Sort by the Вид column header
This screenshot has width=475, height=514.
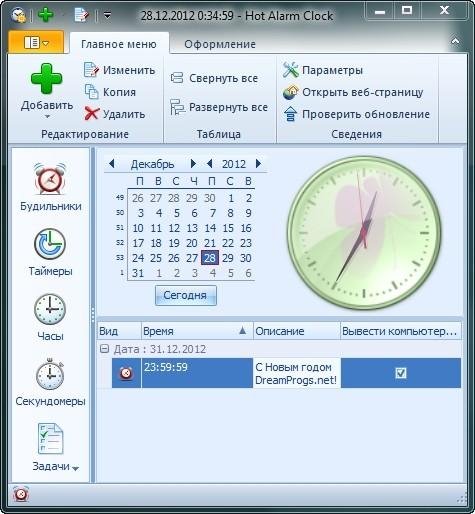coord(119,331)
